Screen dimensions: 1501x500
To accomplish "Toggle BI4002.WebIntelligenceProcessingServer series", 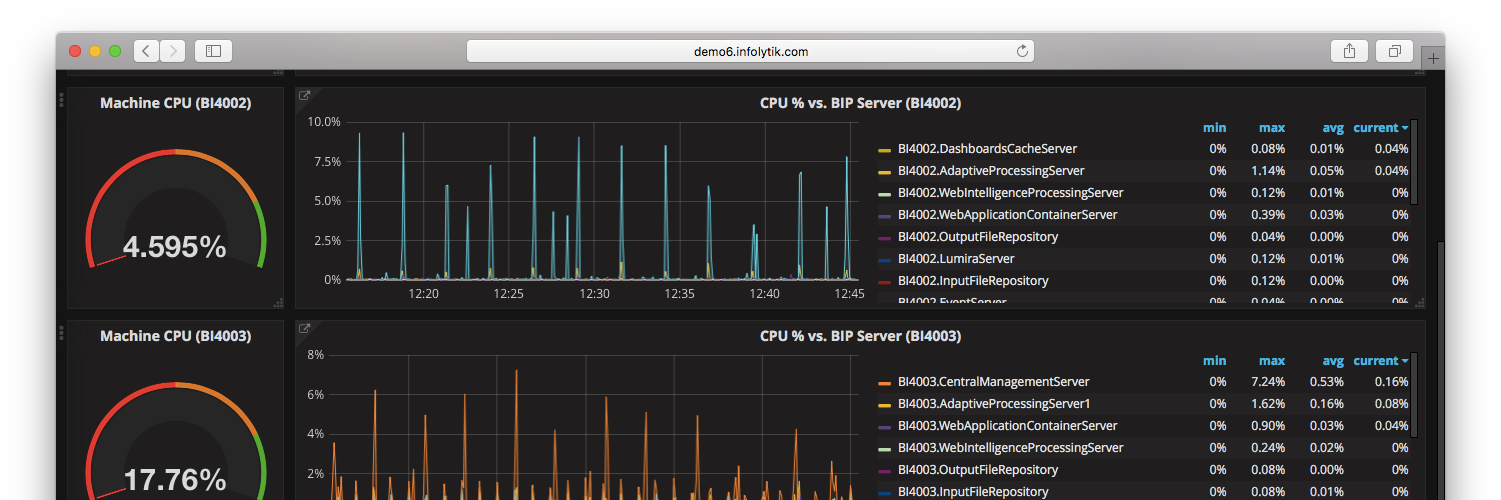I will (x=1010, y=193).
